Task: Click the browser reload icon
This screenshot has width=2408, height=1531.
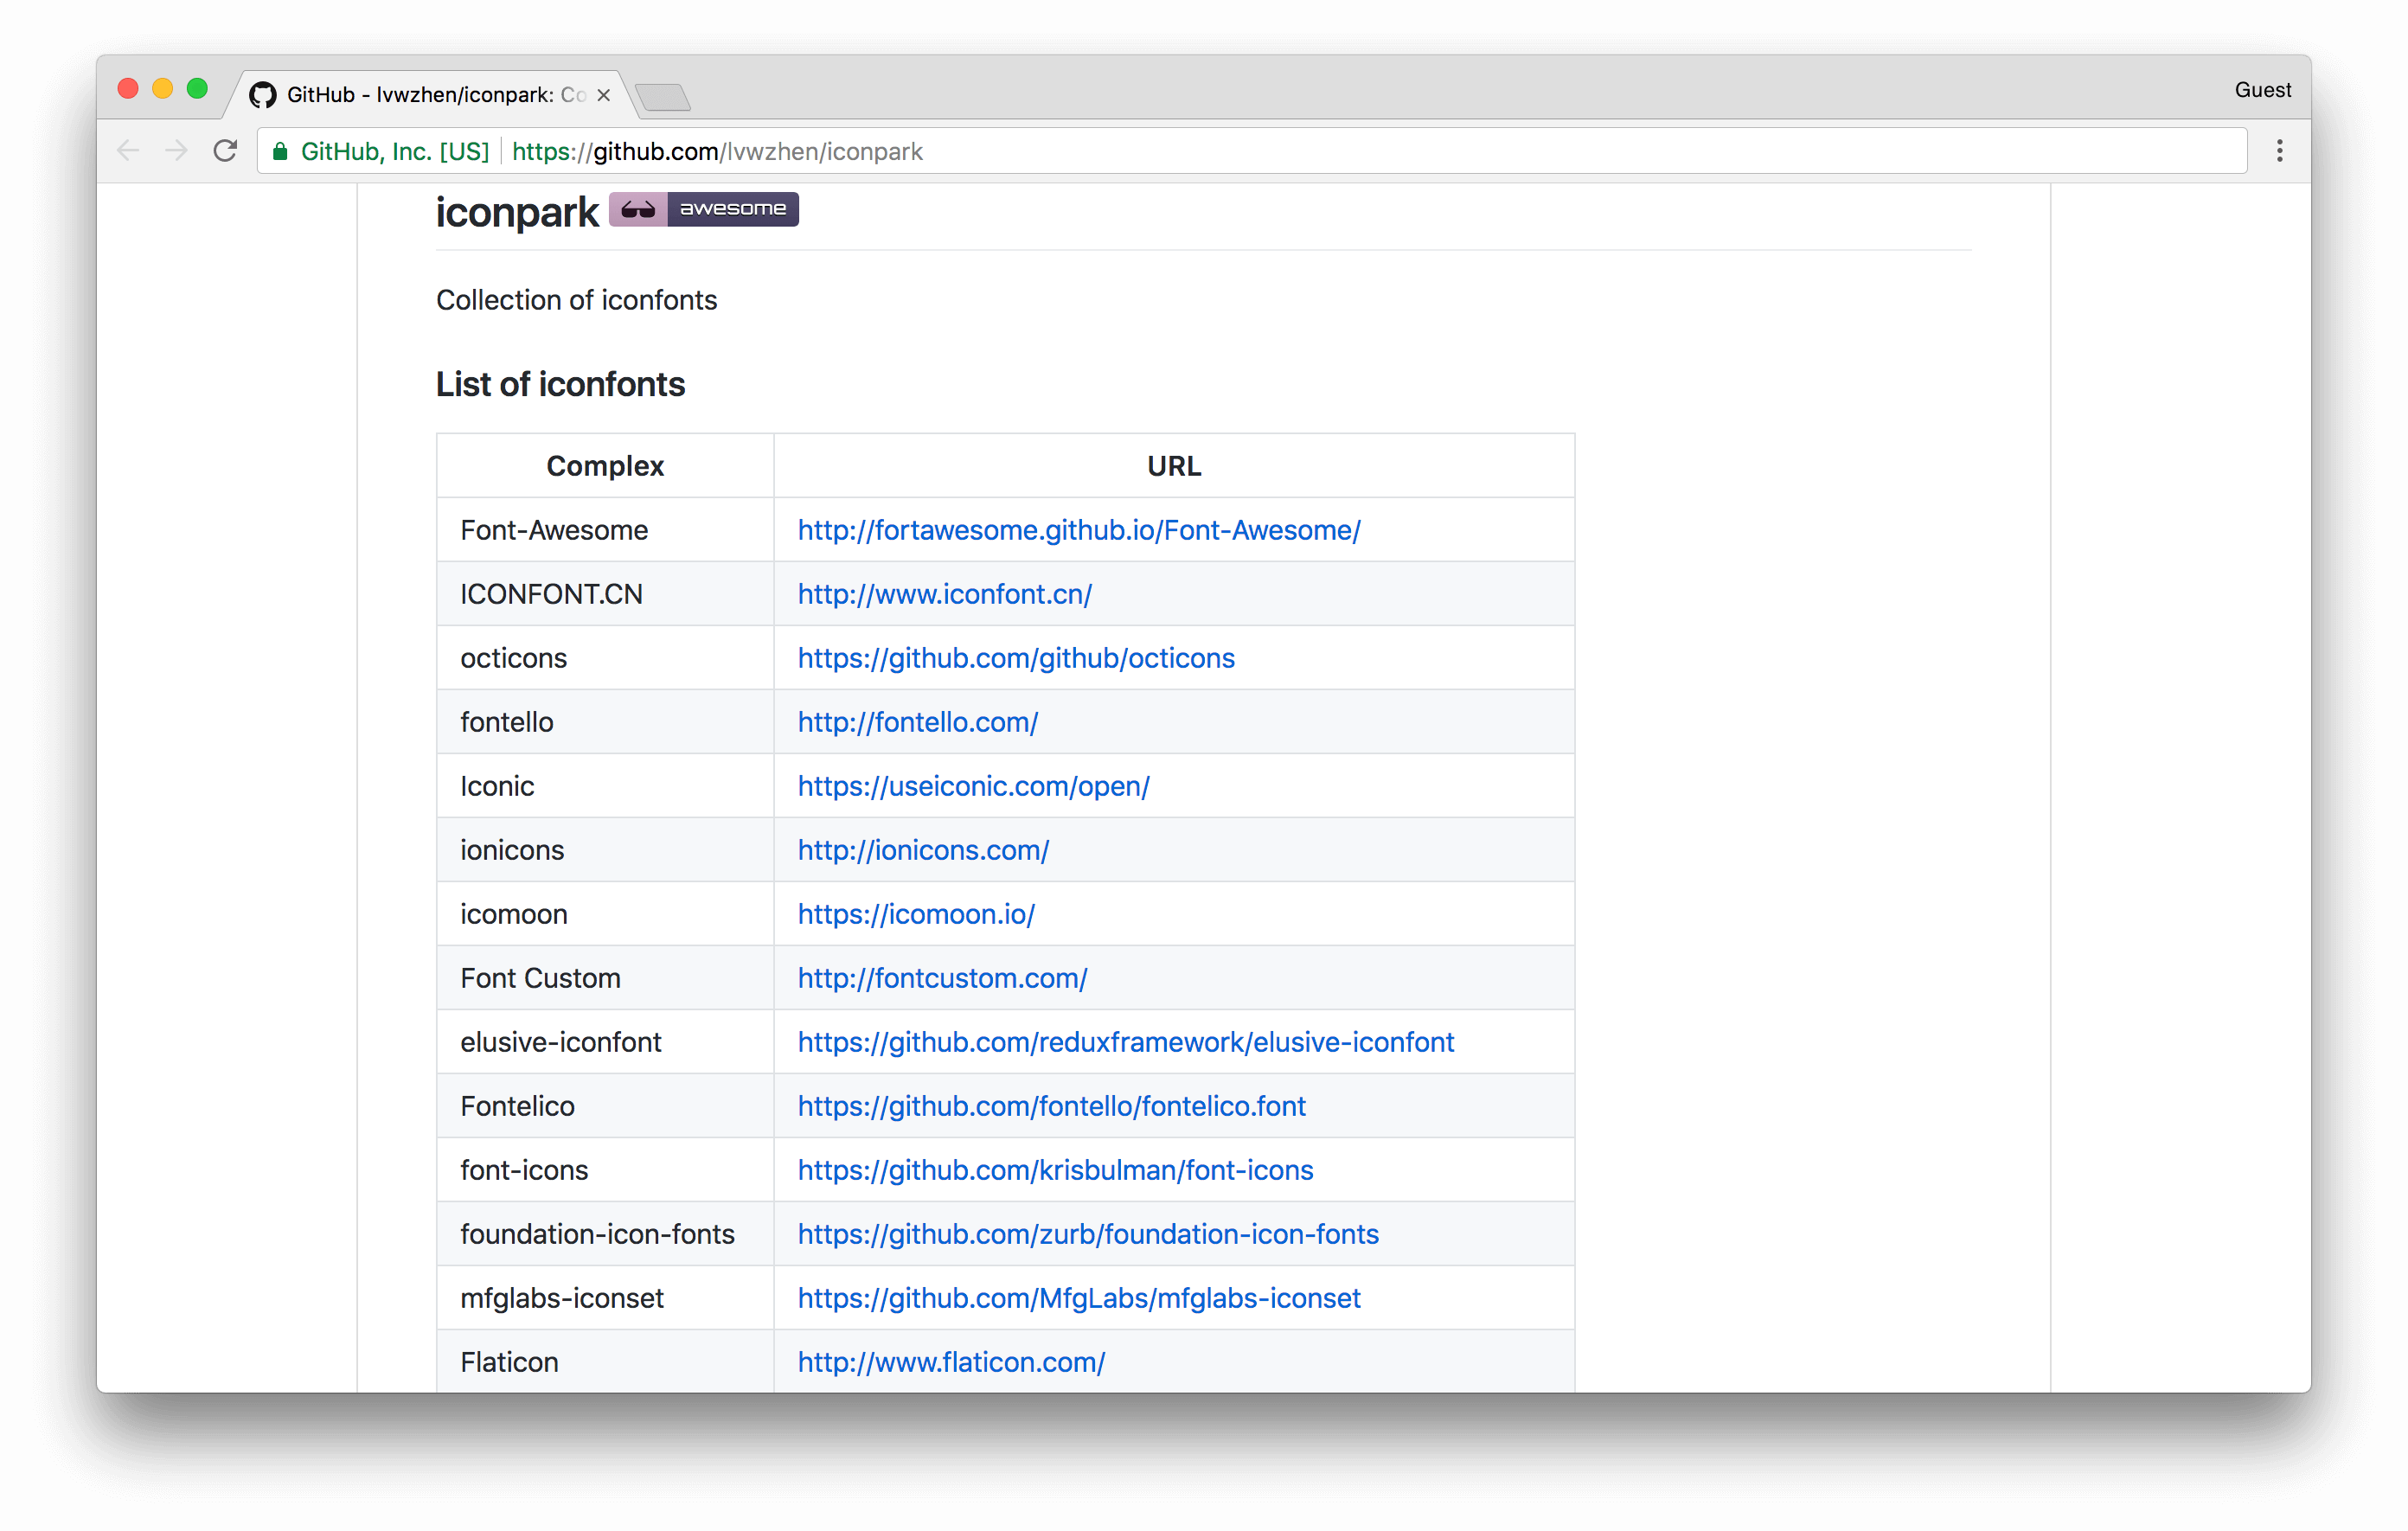Action: (225, 151)
